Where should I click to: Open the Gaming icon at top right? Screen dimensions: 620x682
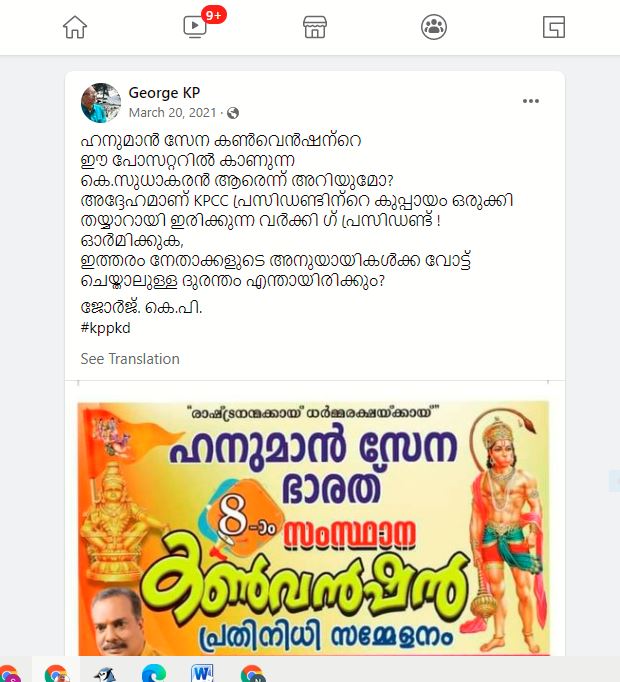coord(554,27)
